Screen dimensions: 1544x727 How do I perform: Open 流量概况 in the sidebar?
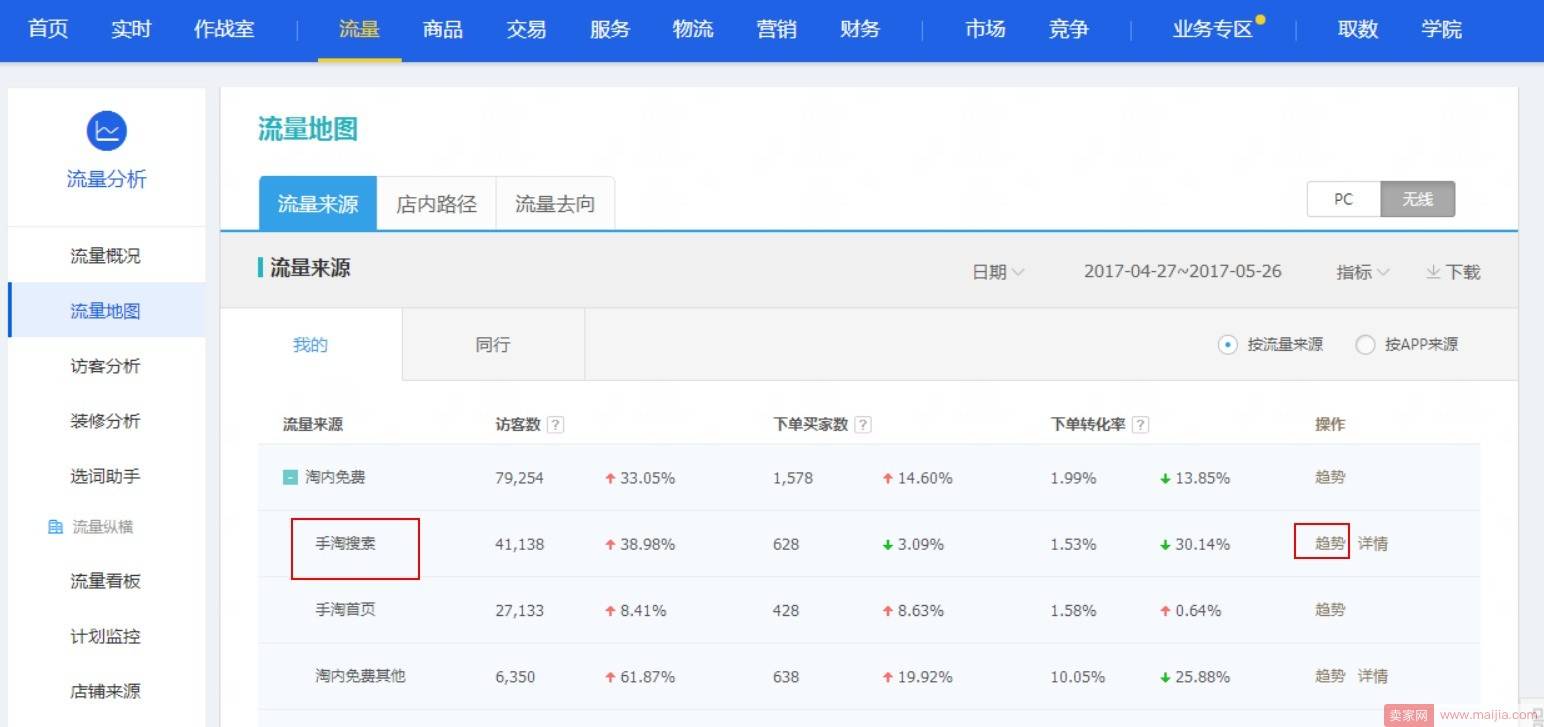point(106,256)
